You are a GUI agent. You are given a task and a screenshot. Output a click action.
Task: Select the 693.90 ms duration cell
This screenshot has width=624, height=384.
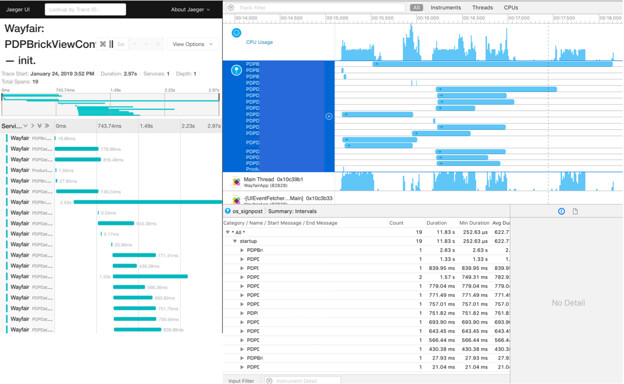[441, 322]
